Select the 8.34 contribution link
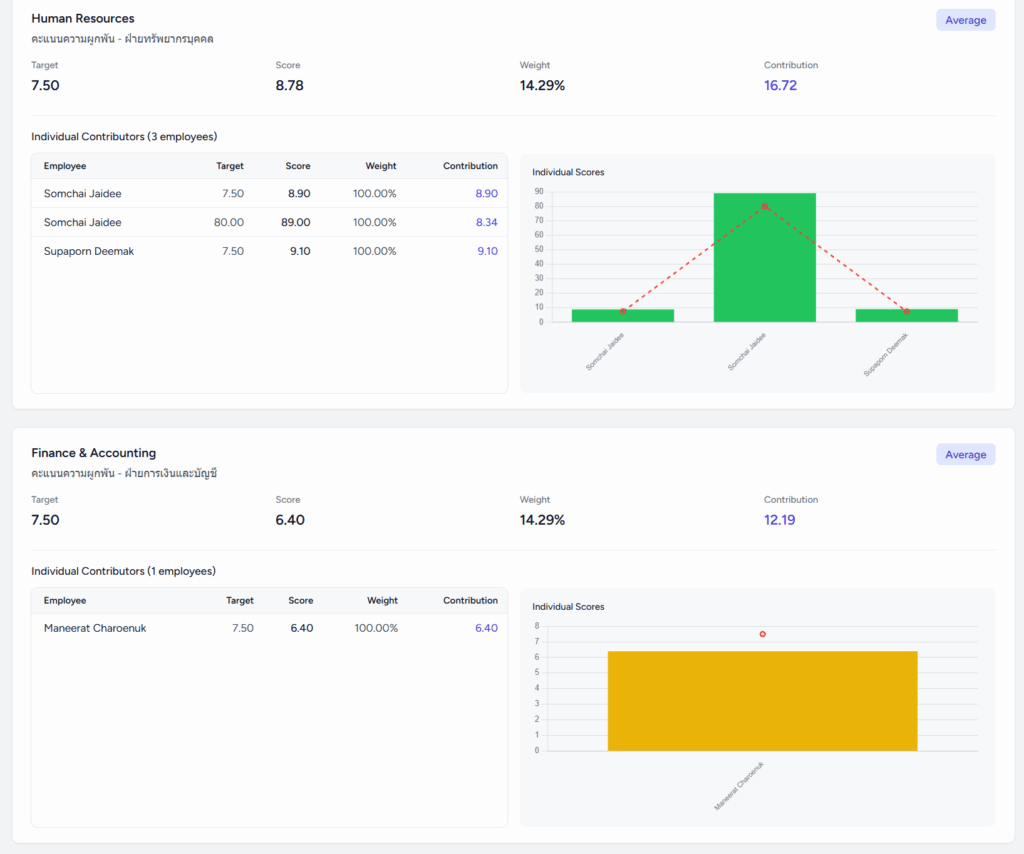 click(486, 222)
